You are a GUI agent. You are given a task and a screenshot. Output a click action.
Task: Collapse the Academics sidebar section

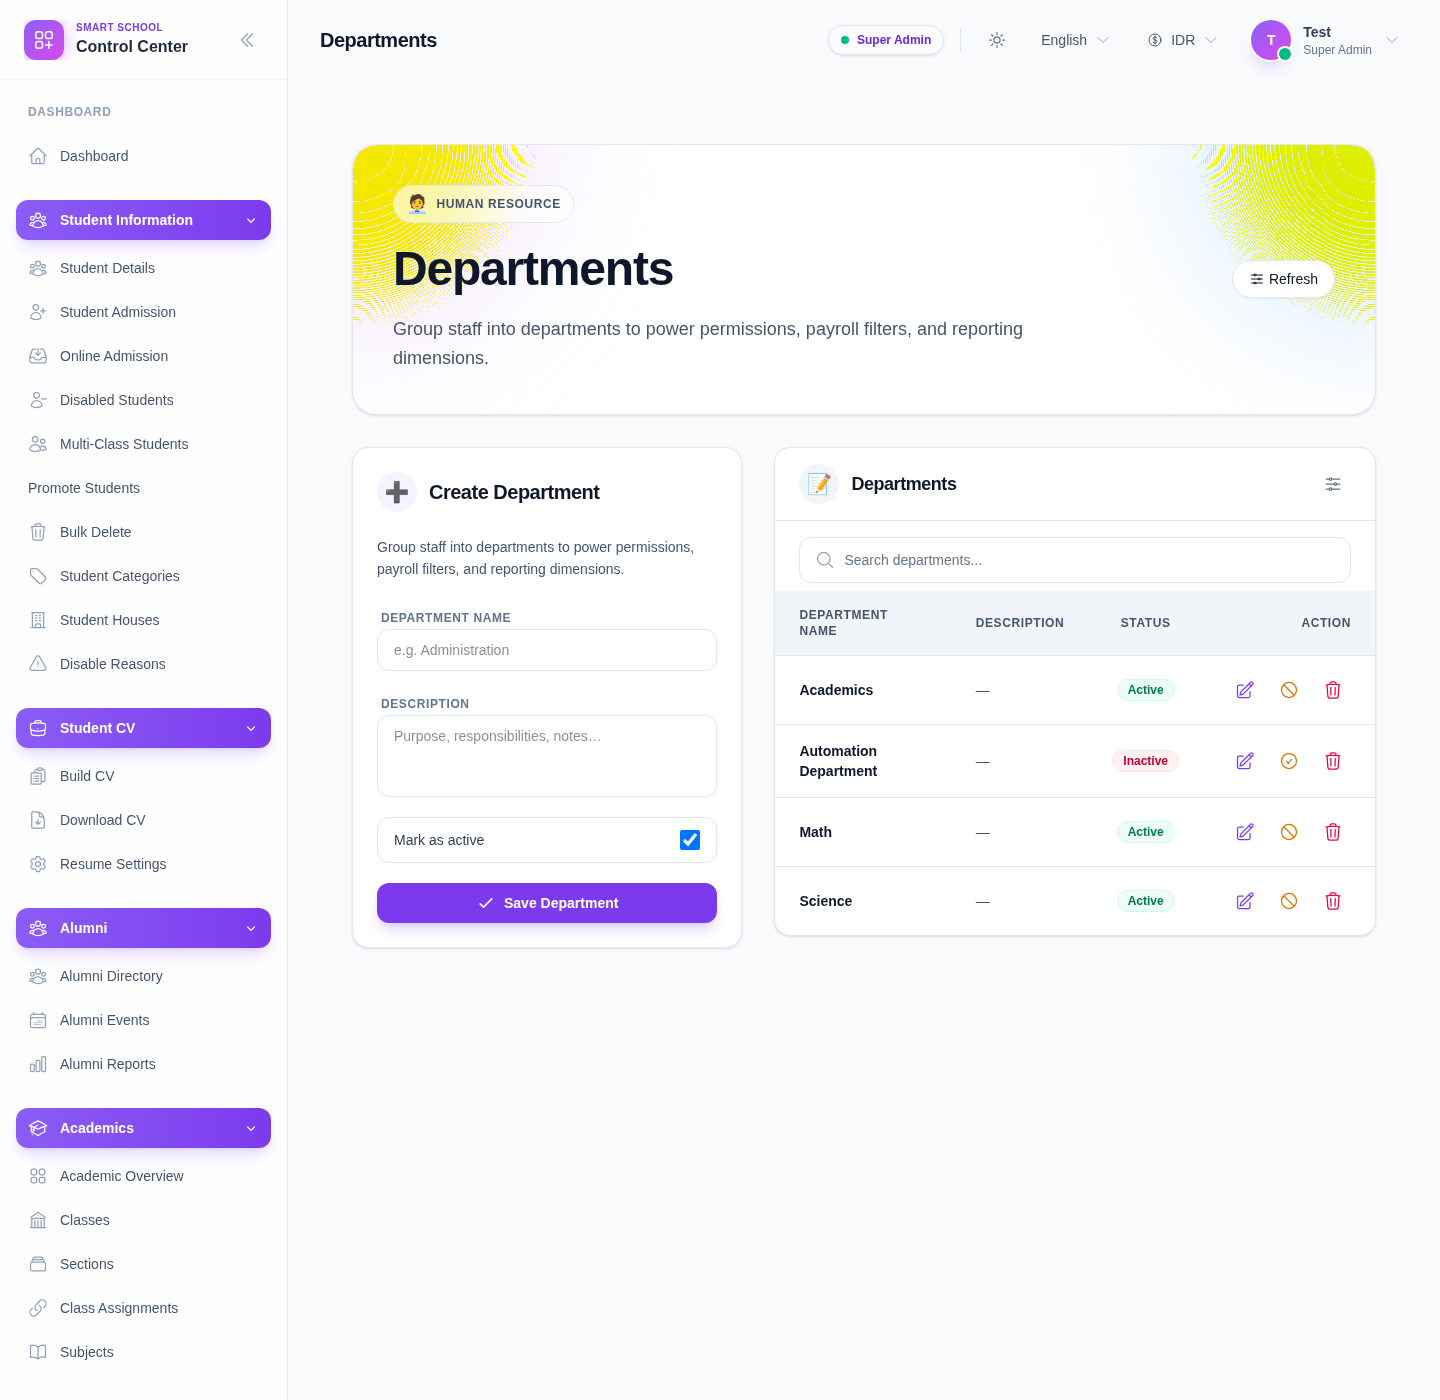click(143, 1128)
